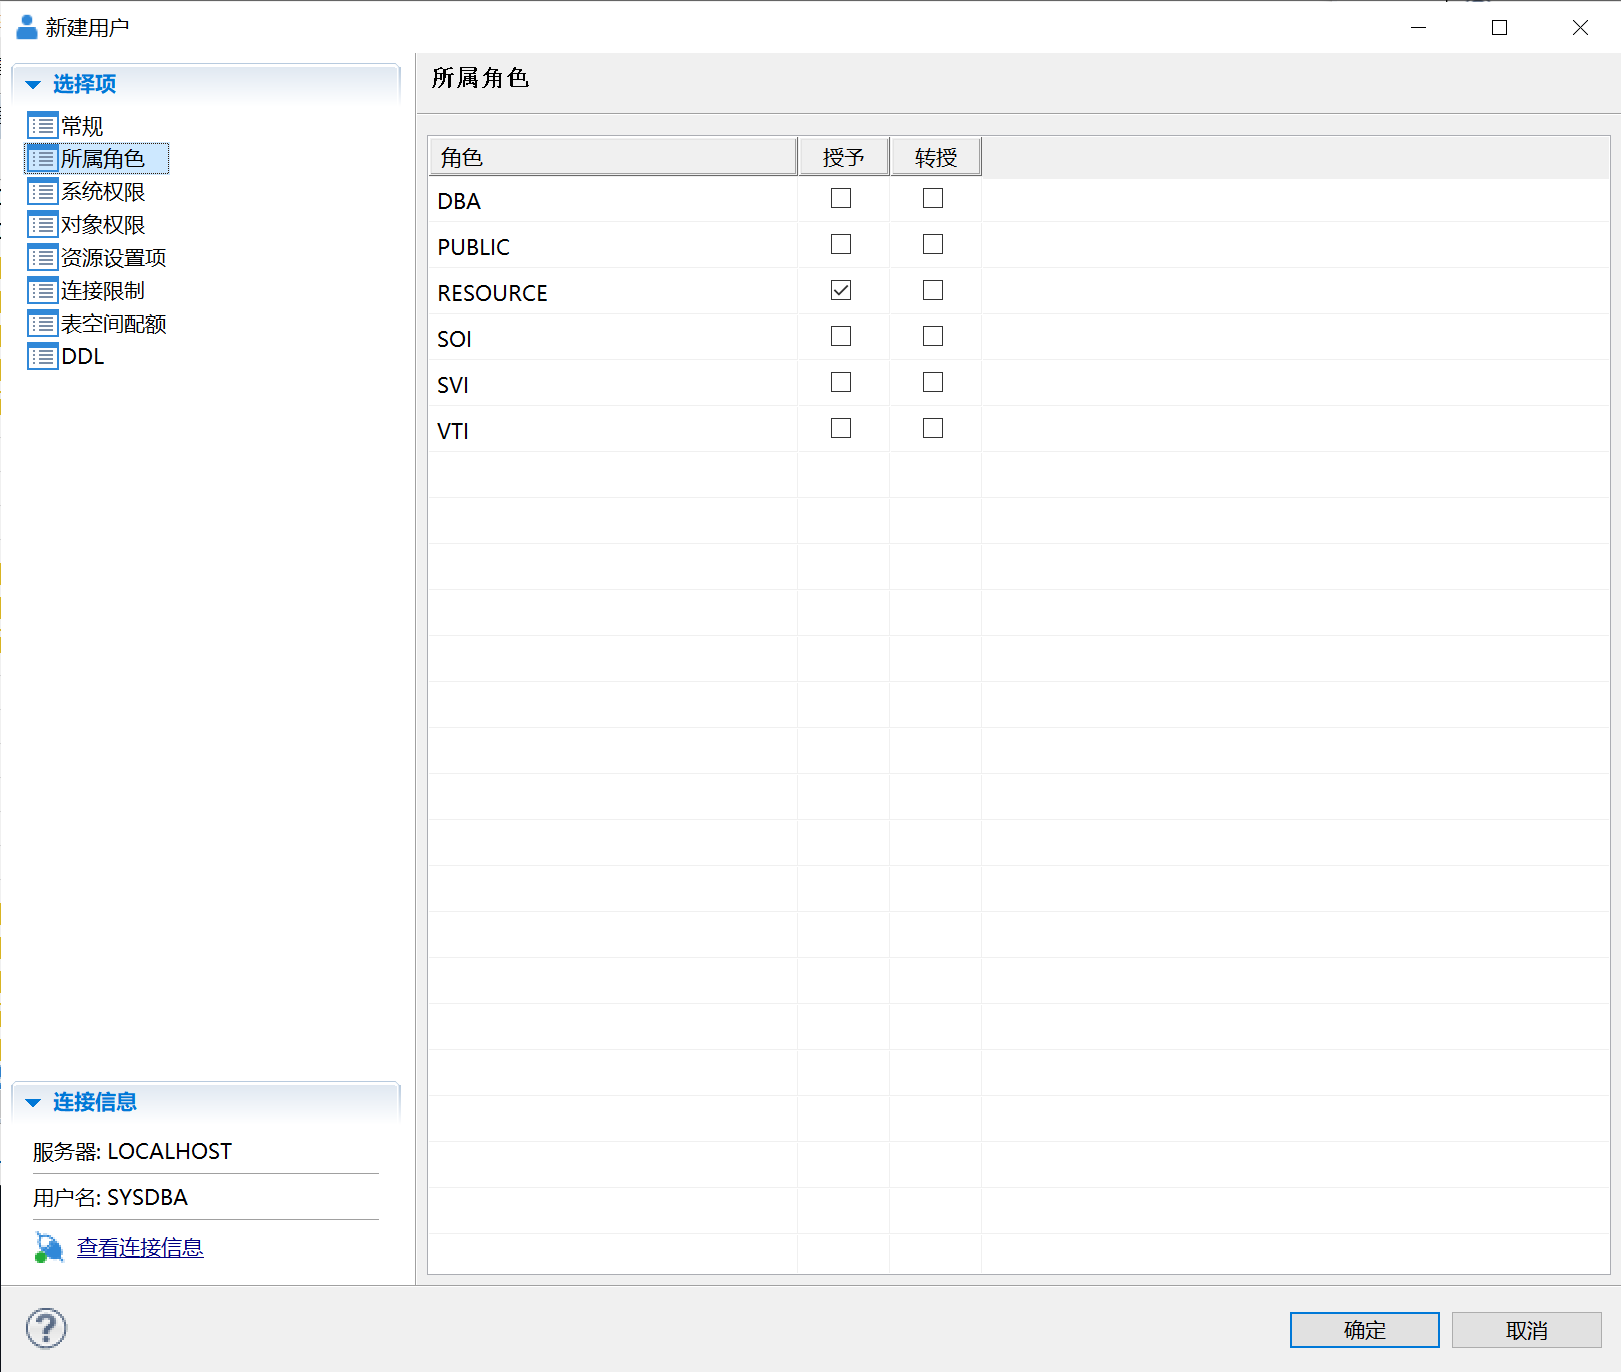Click the 连接限制 page icon

pyautogui.click(x=42, y=291)
